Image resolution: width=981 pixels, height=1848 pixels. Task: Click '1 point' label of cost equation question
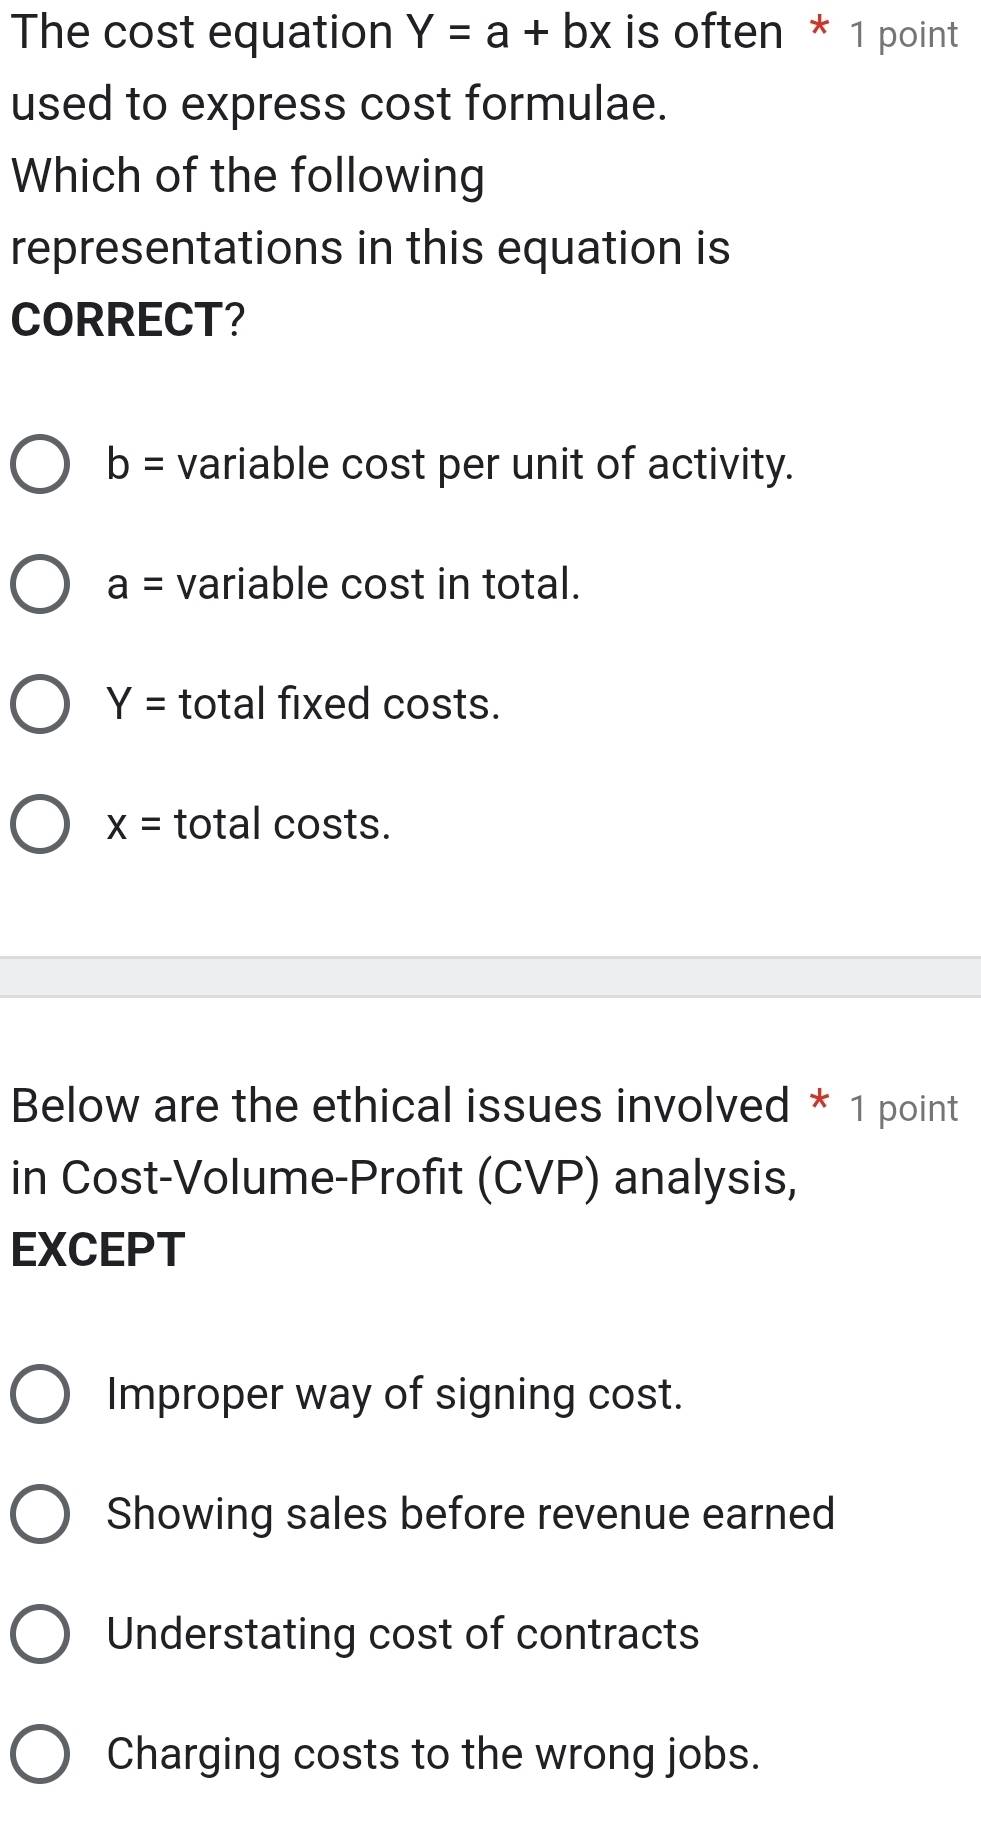tap(903, 35)
